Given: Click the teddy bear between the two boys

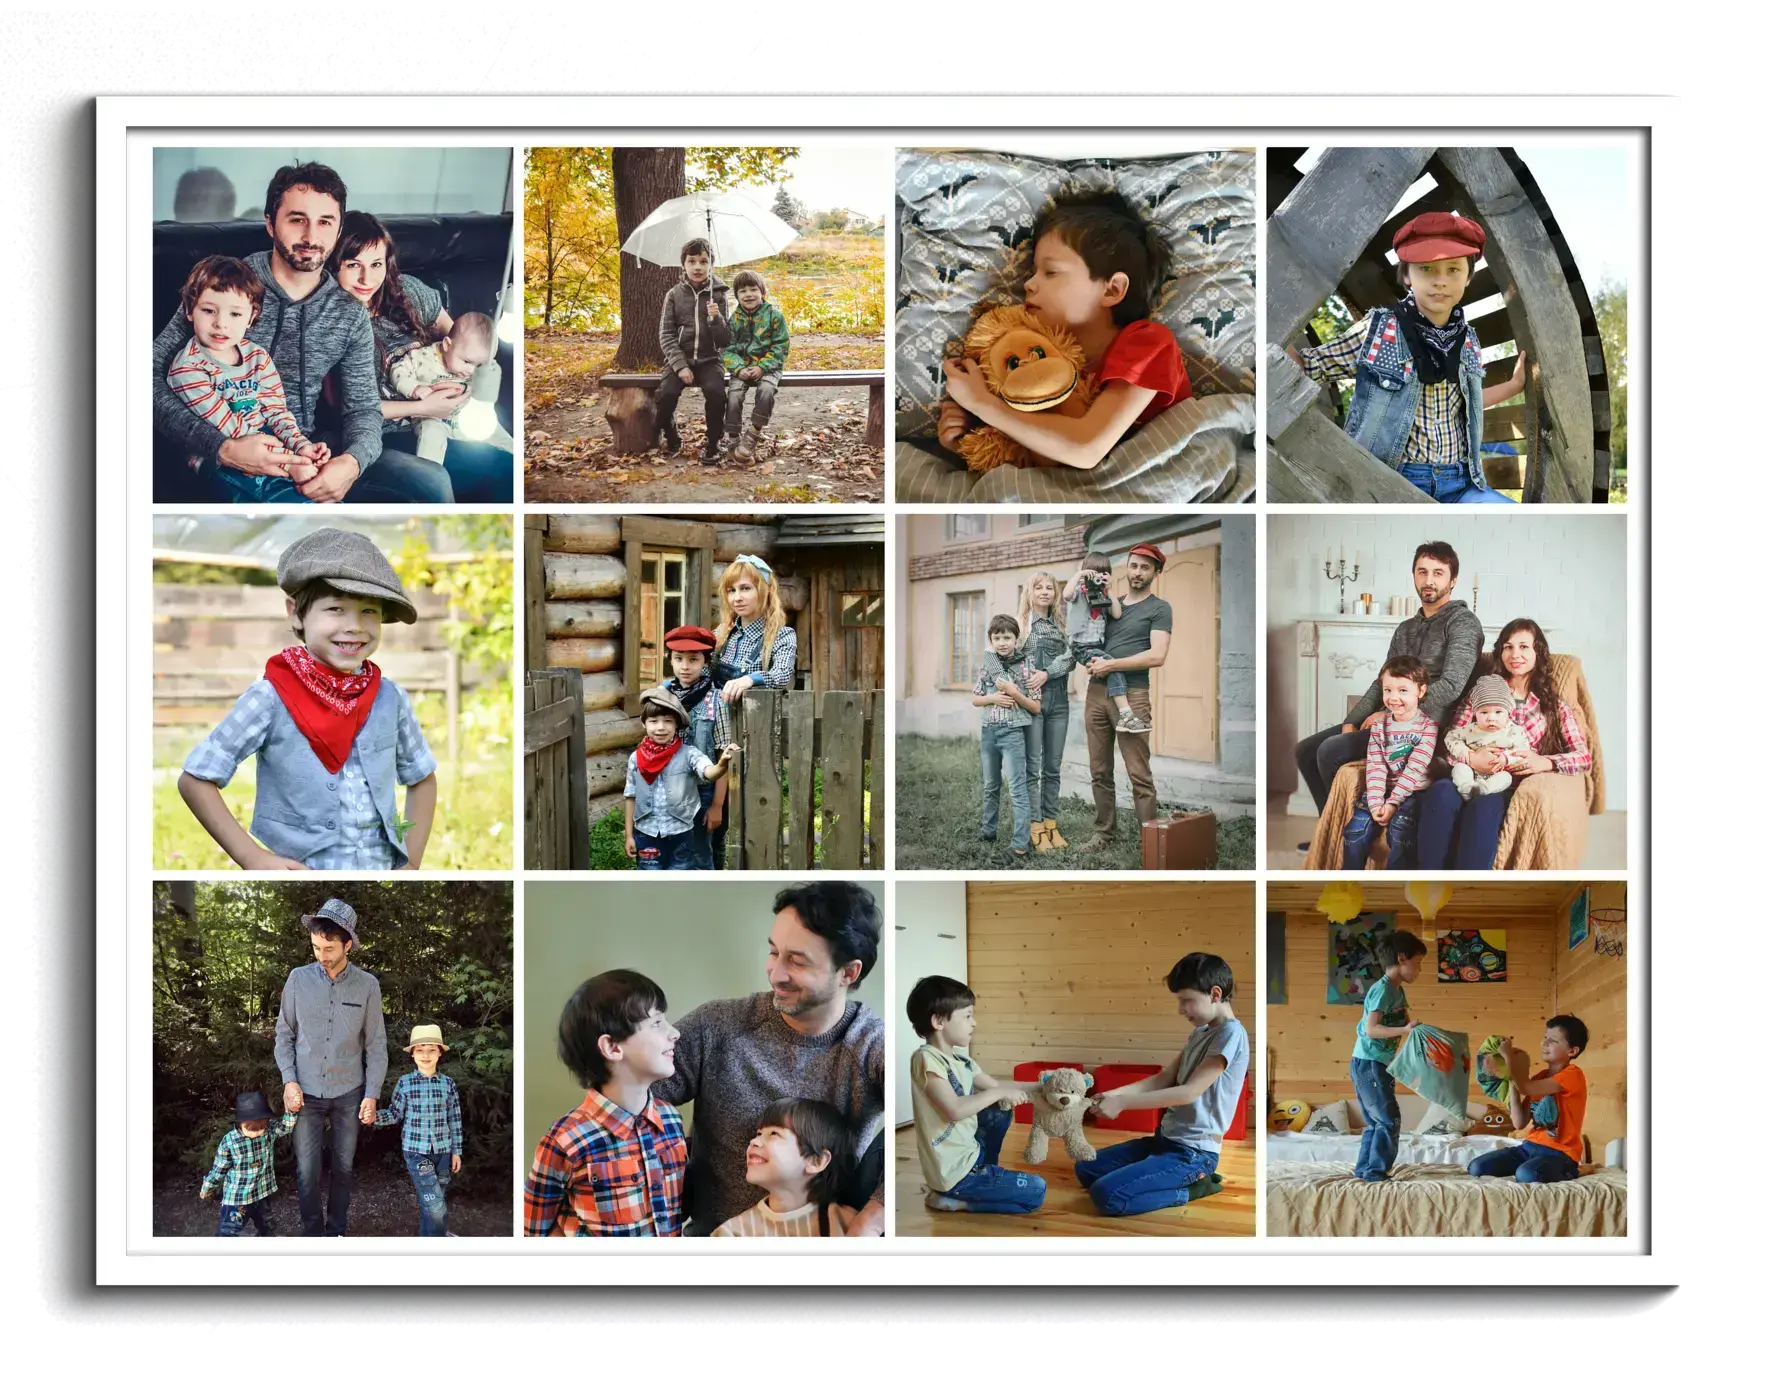Looking at the screenshot, I should 1058,1110.
